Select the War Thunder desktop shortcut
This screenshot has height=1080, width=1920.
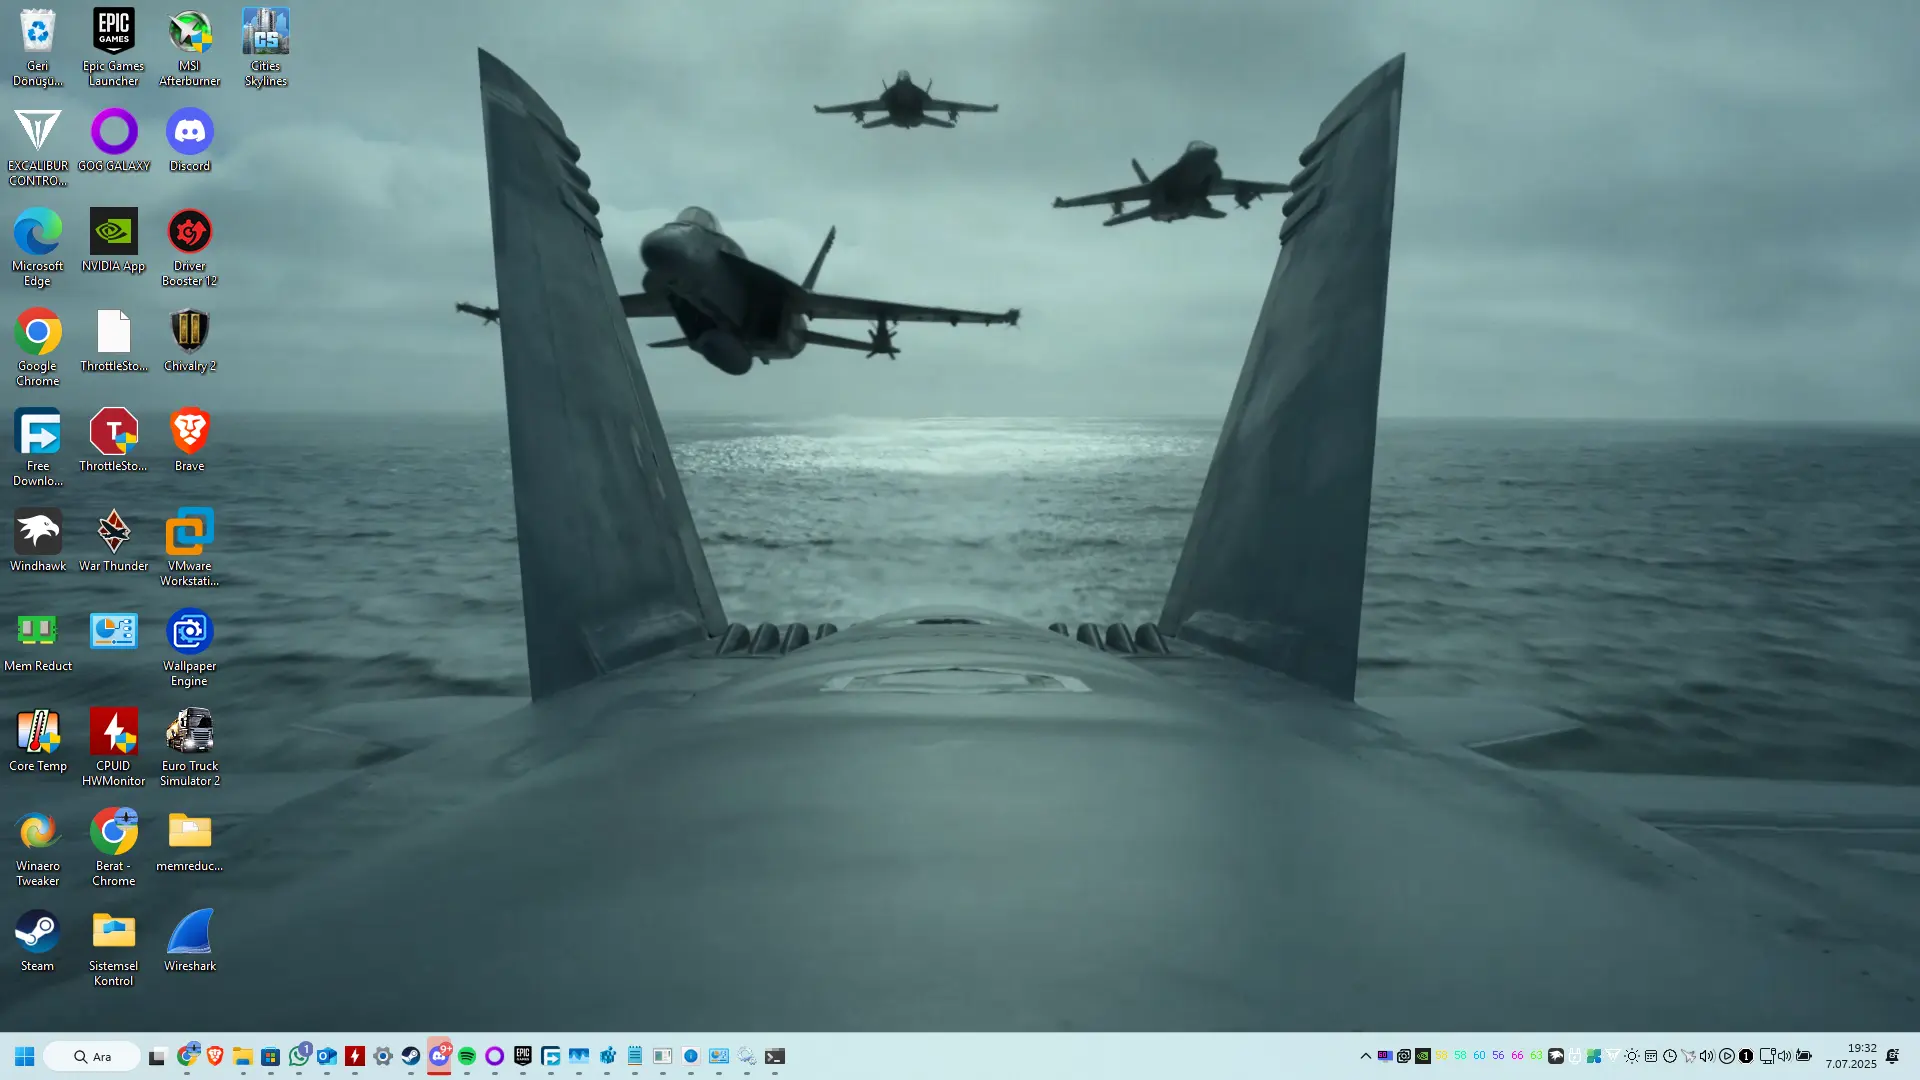pos(114,540)
